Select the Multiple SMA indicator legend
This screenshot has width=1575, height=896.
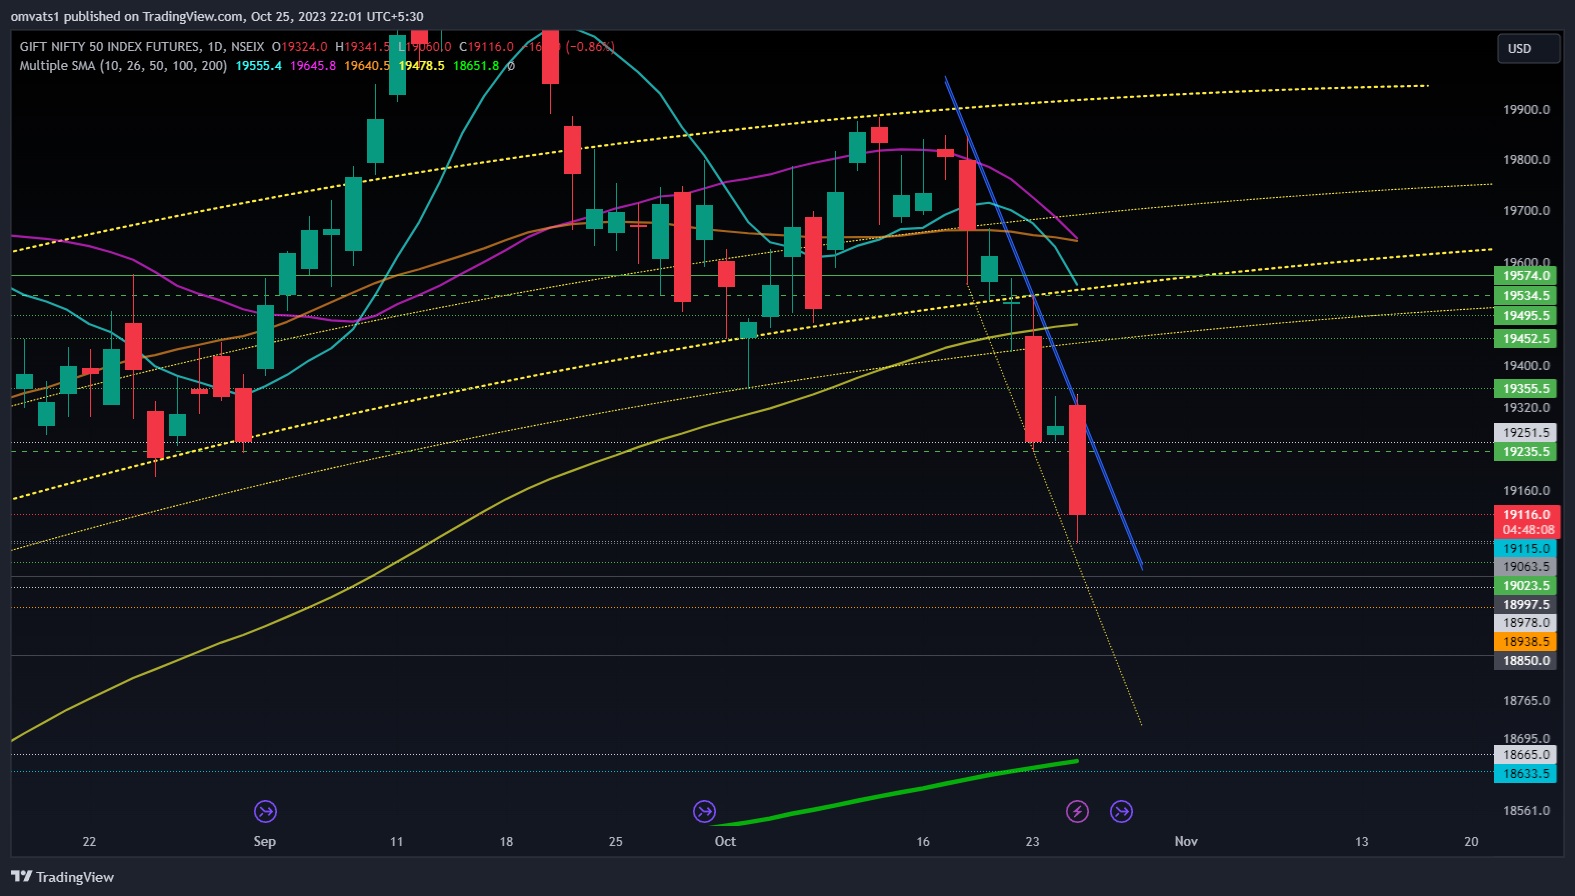point(123,66)
